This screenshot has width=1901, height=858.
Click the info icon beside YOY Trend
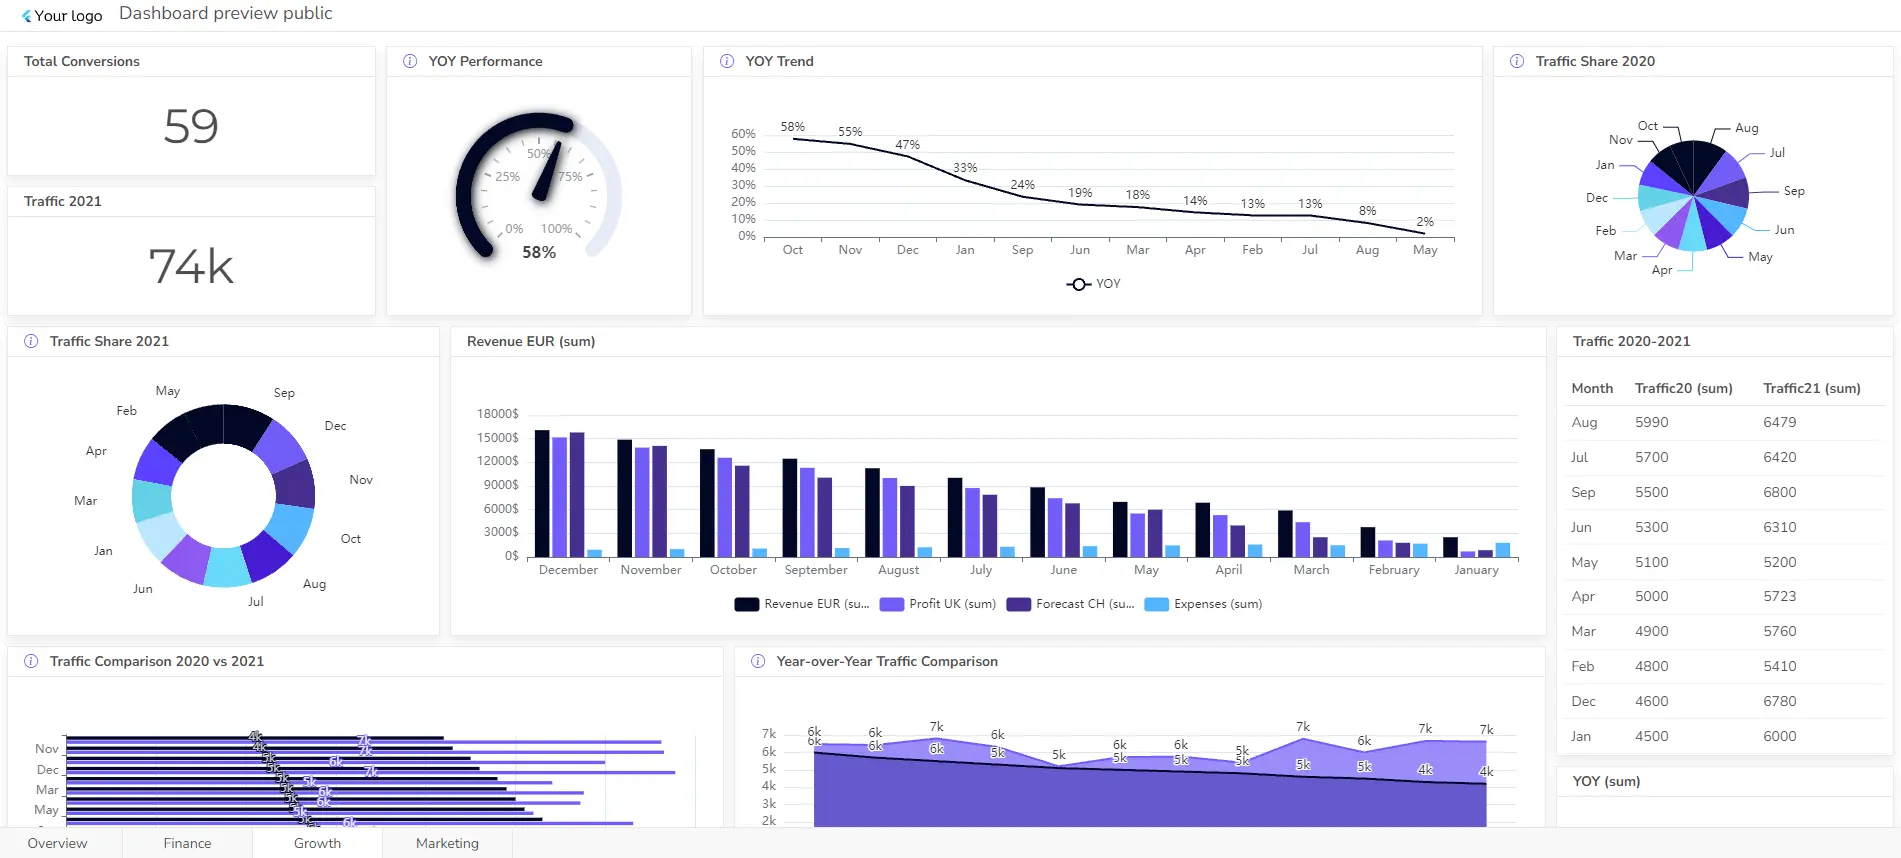(x=727, y=61)
